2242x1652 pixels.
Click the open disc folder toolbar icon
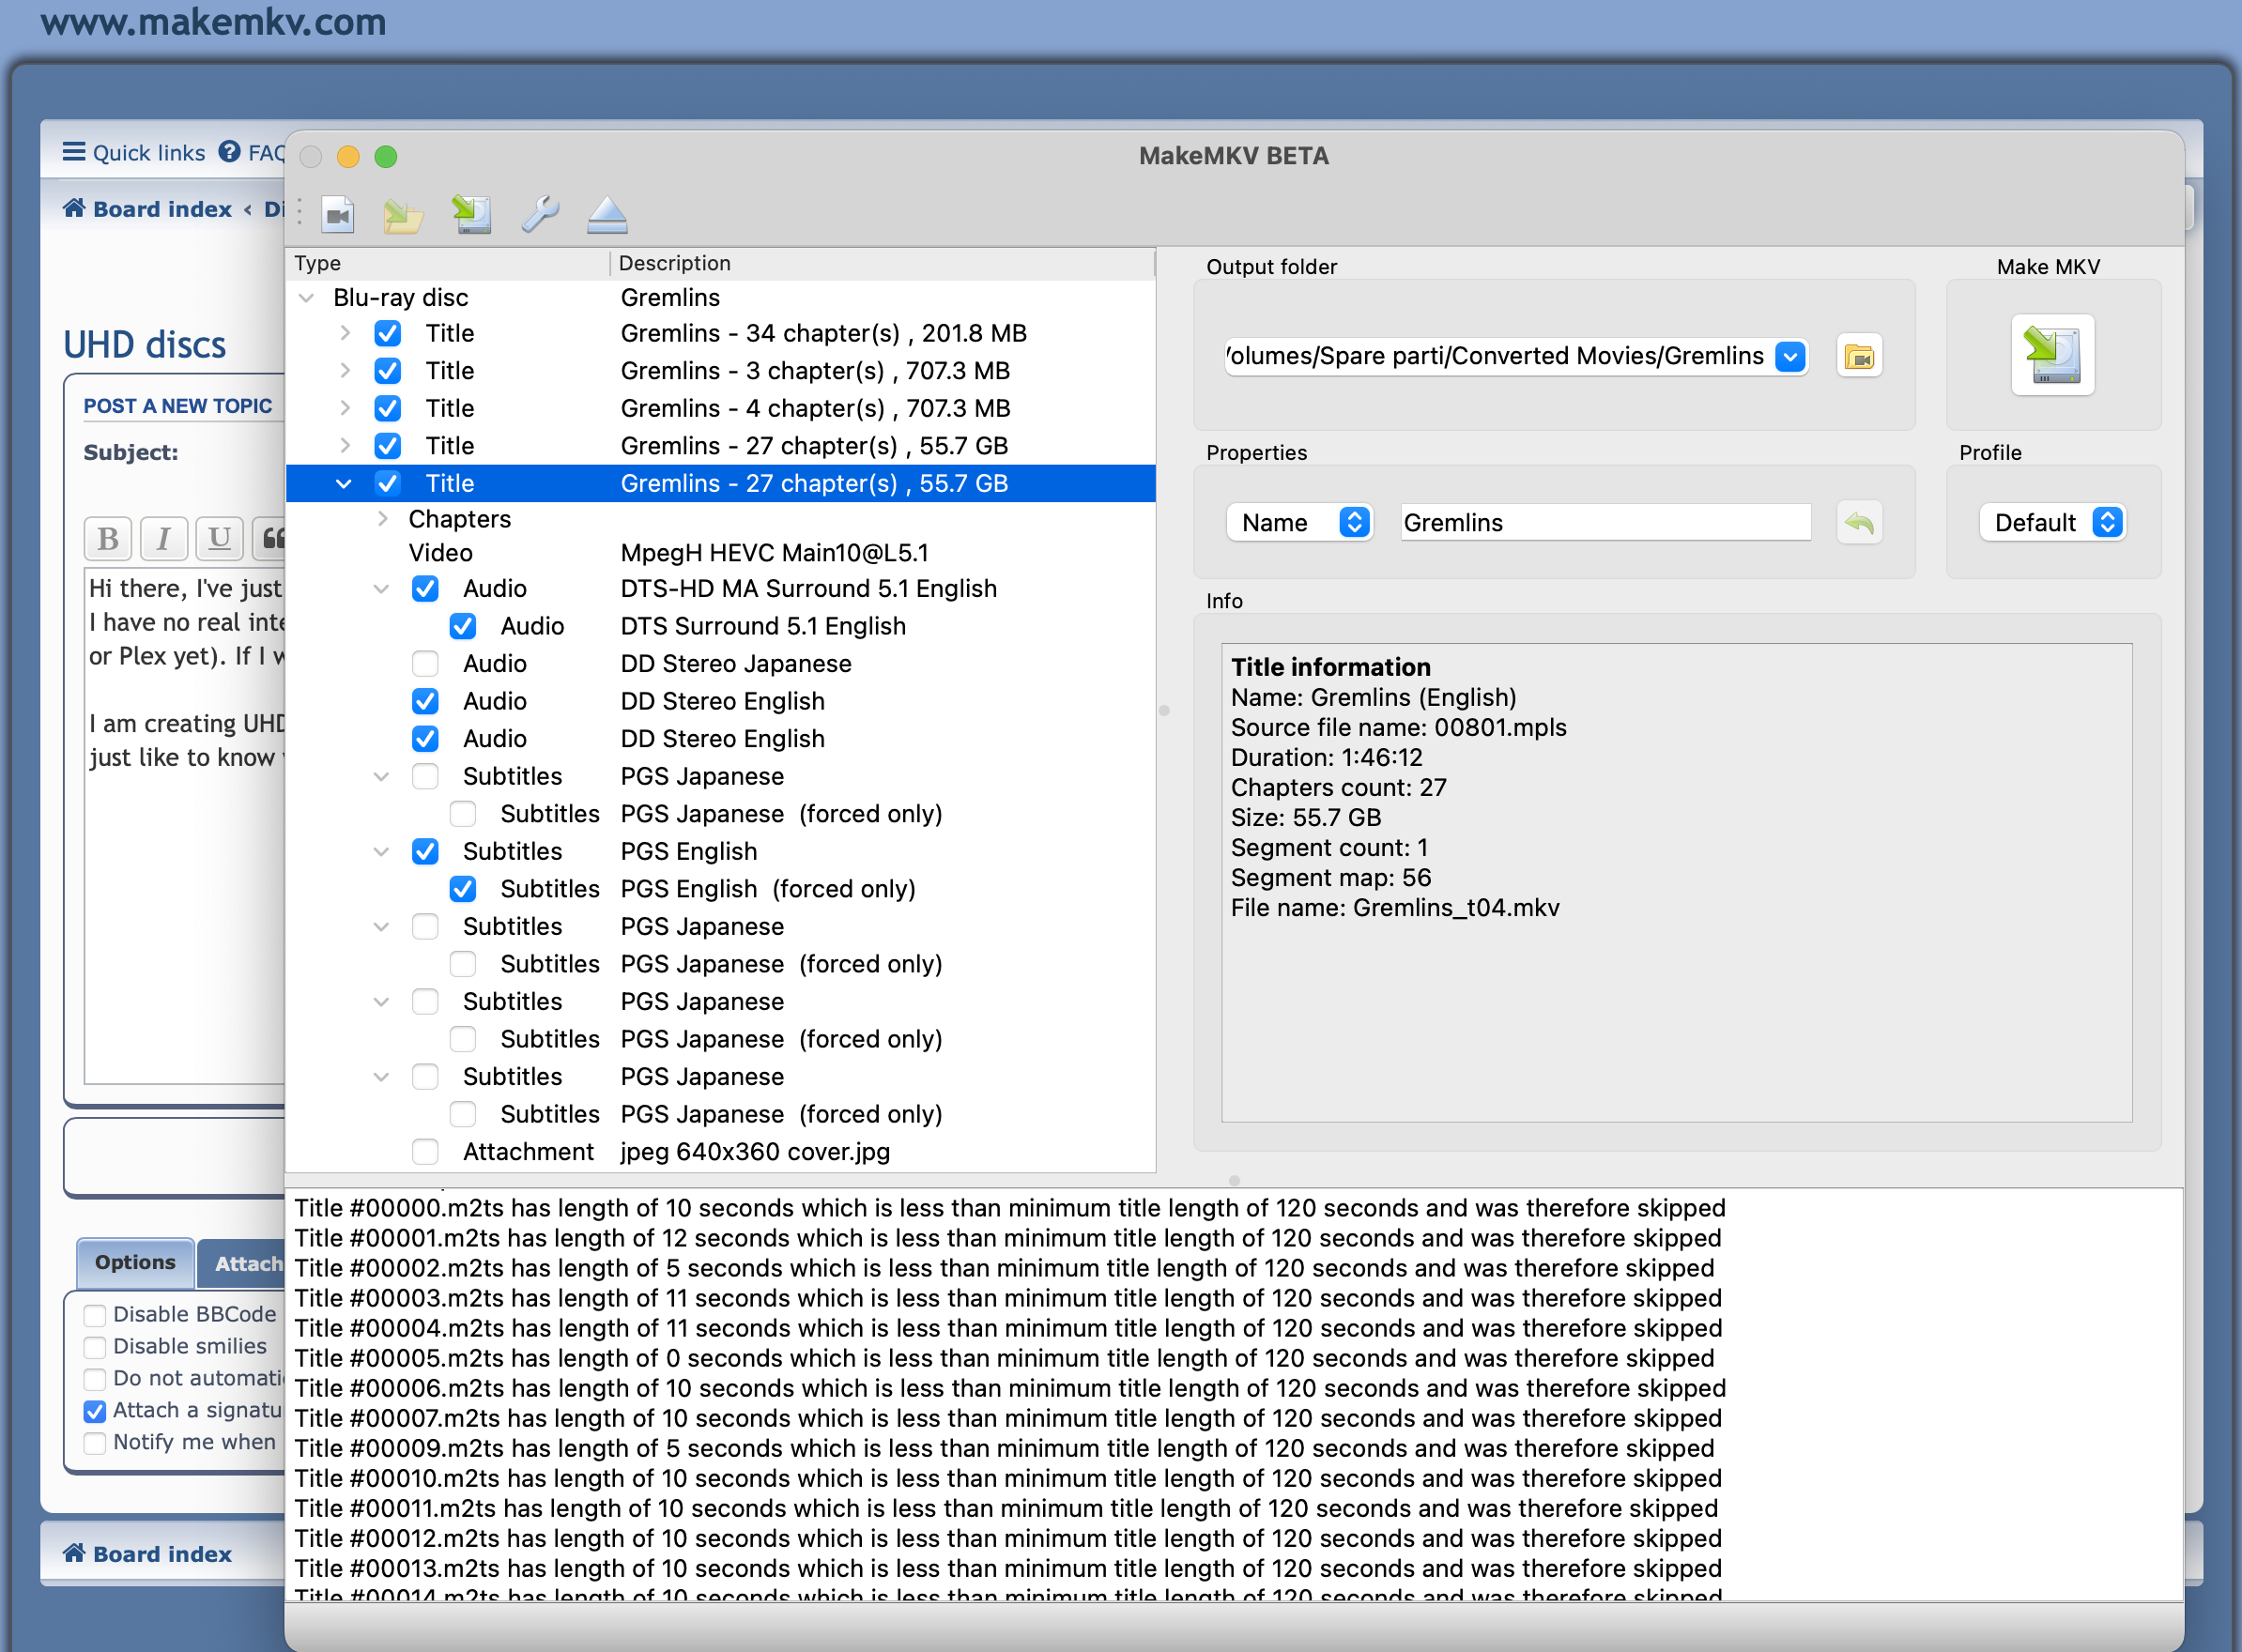(403, 214)
